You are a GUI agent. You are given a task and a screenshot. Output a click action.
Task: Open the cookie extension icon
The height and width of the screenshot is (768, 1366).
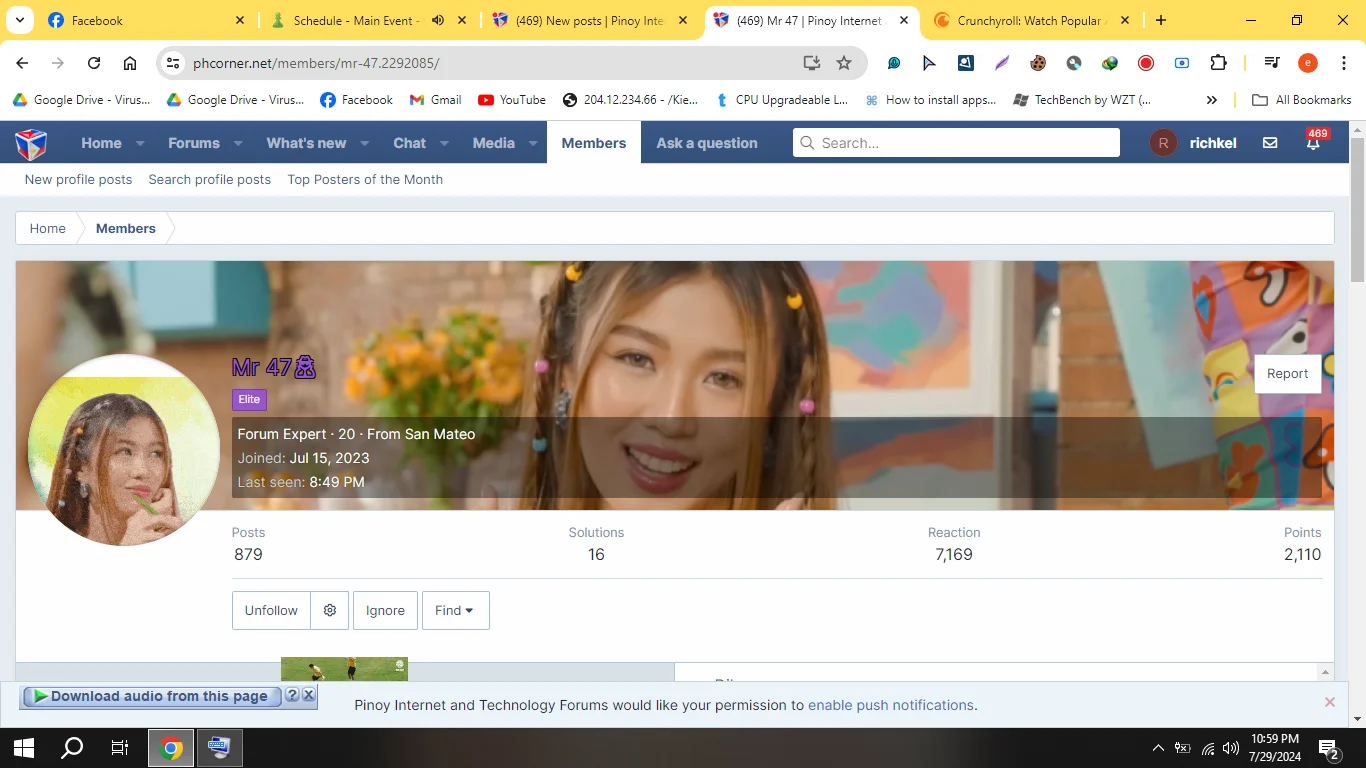(1038, 63)
